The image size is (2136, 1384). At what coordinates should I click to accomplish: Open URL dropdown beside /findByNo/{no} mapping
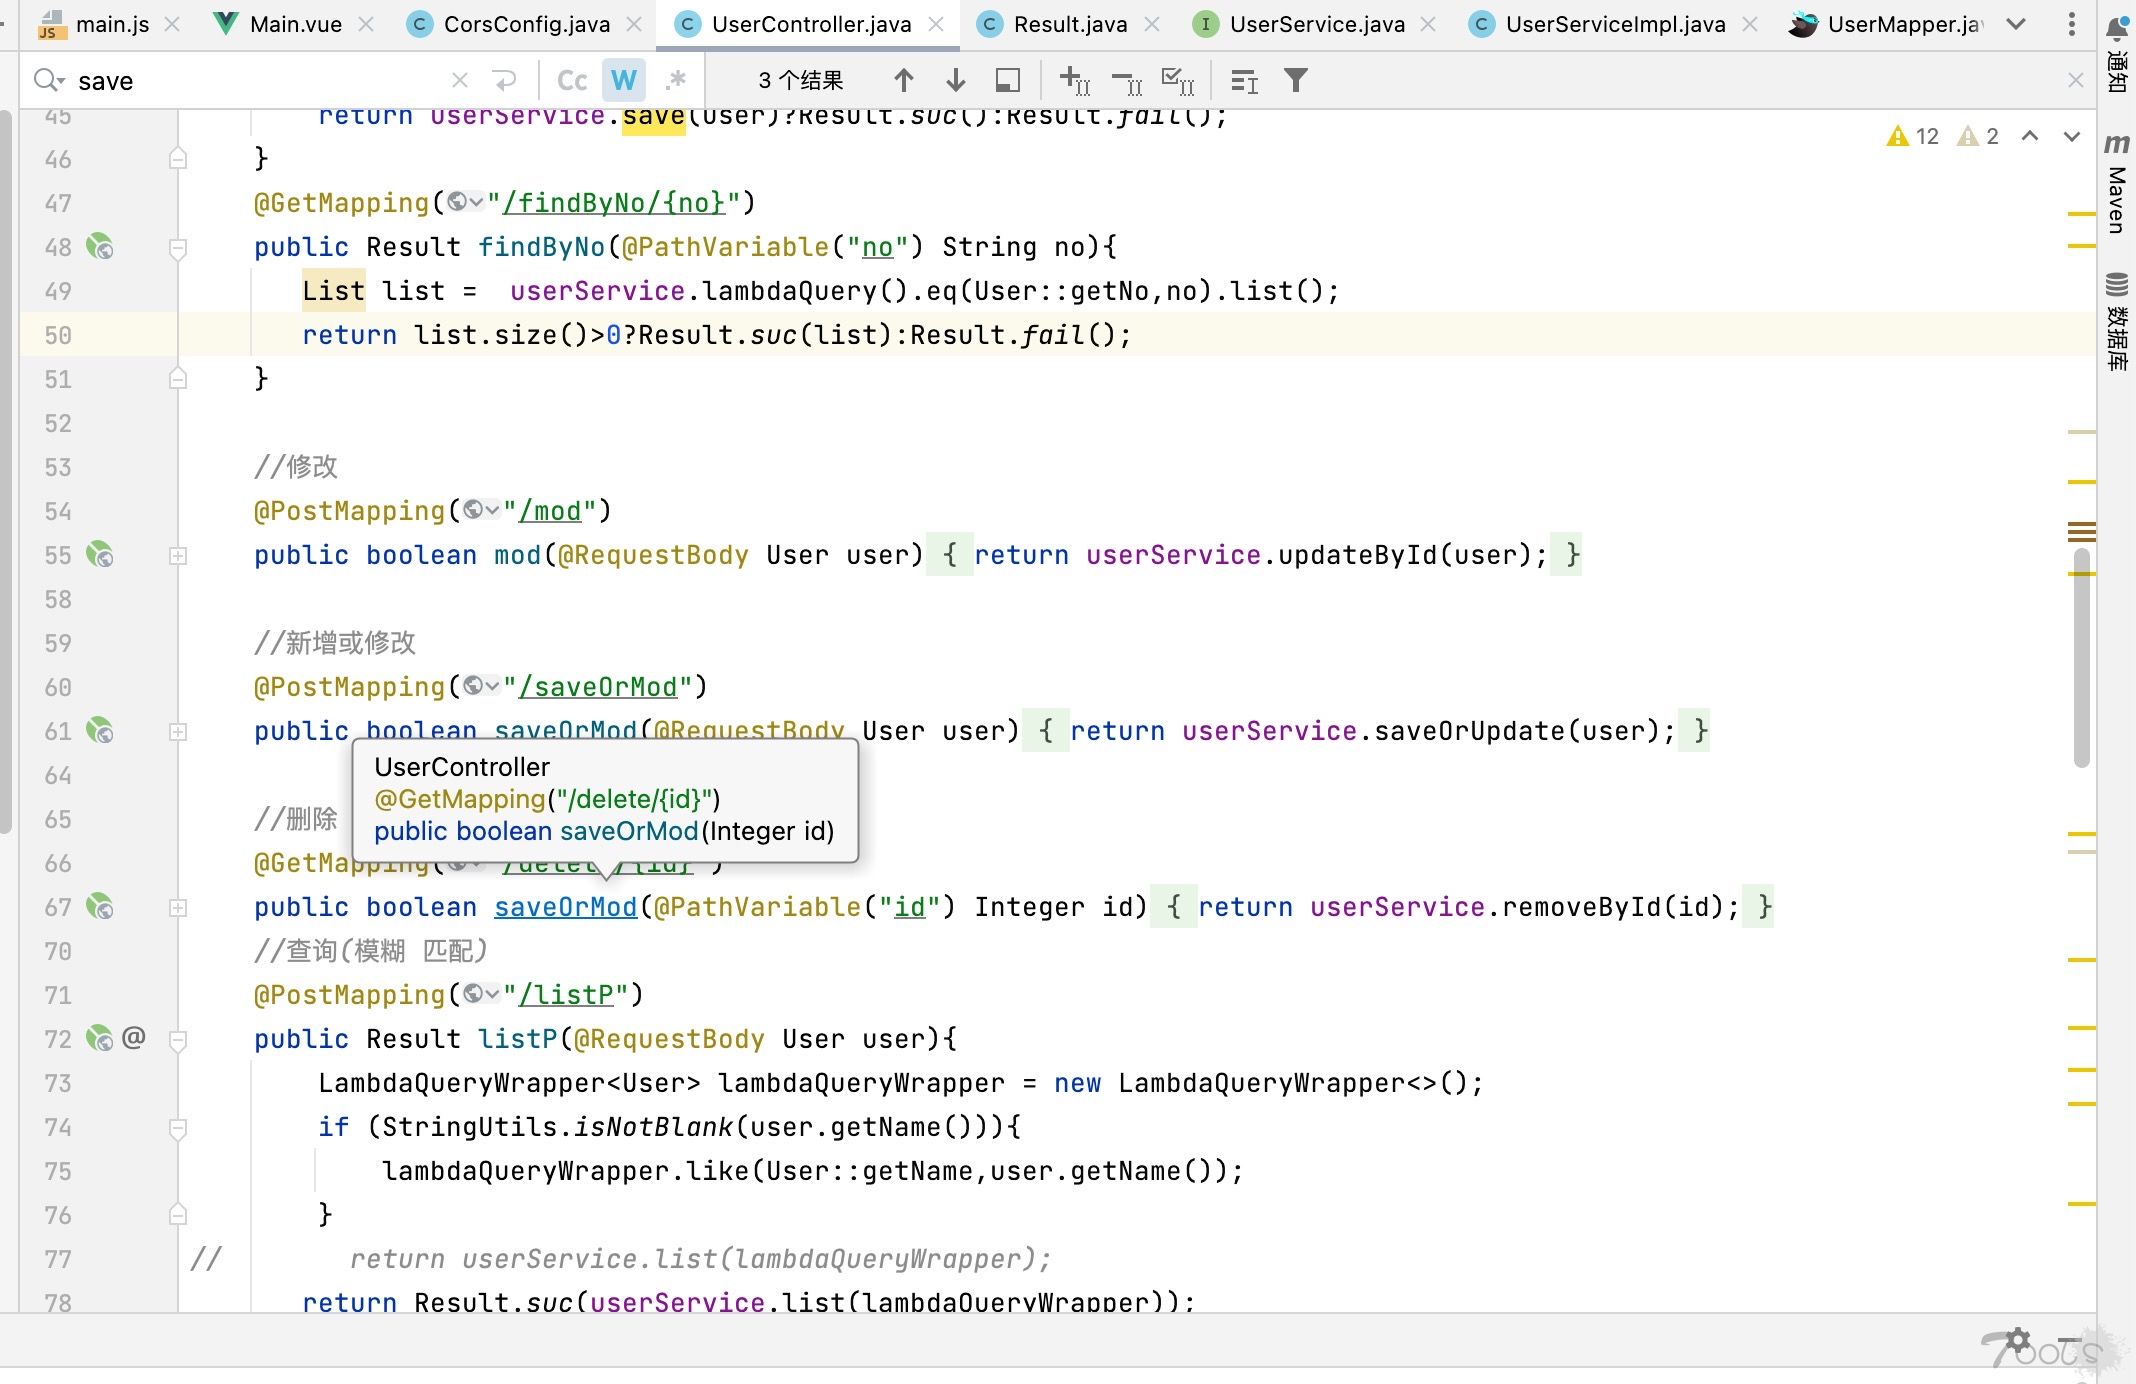[465, 203]
